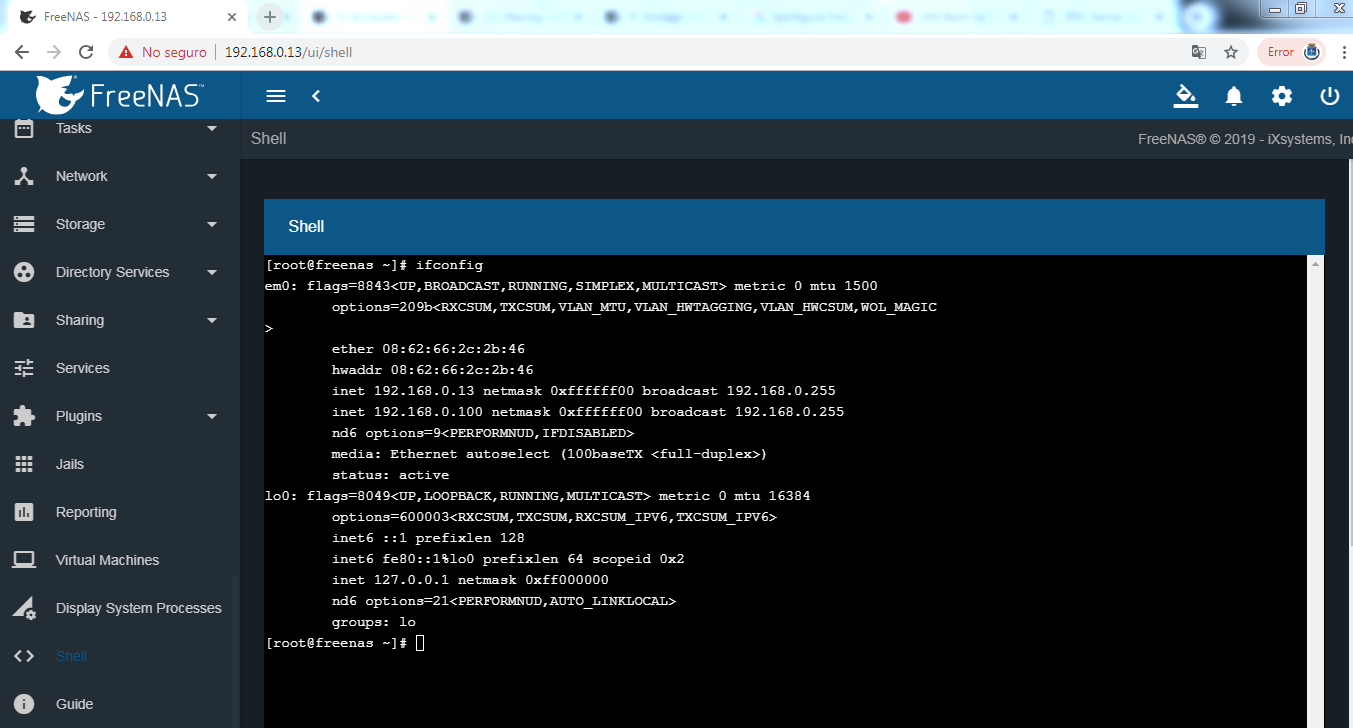Click the Sharing folder icon
The image size is (1353, 728).
(24, 320)
